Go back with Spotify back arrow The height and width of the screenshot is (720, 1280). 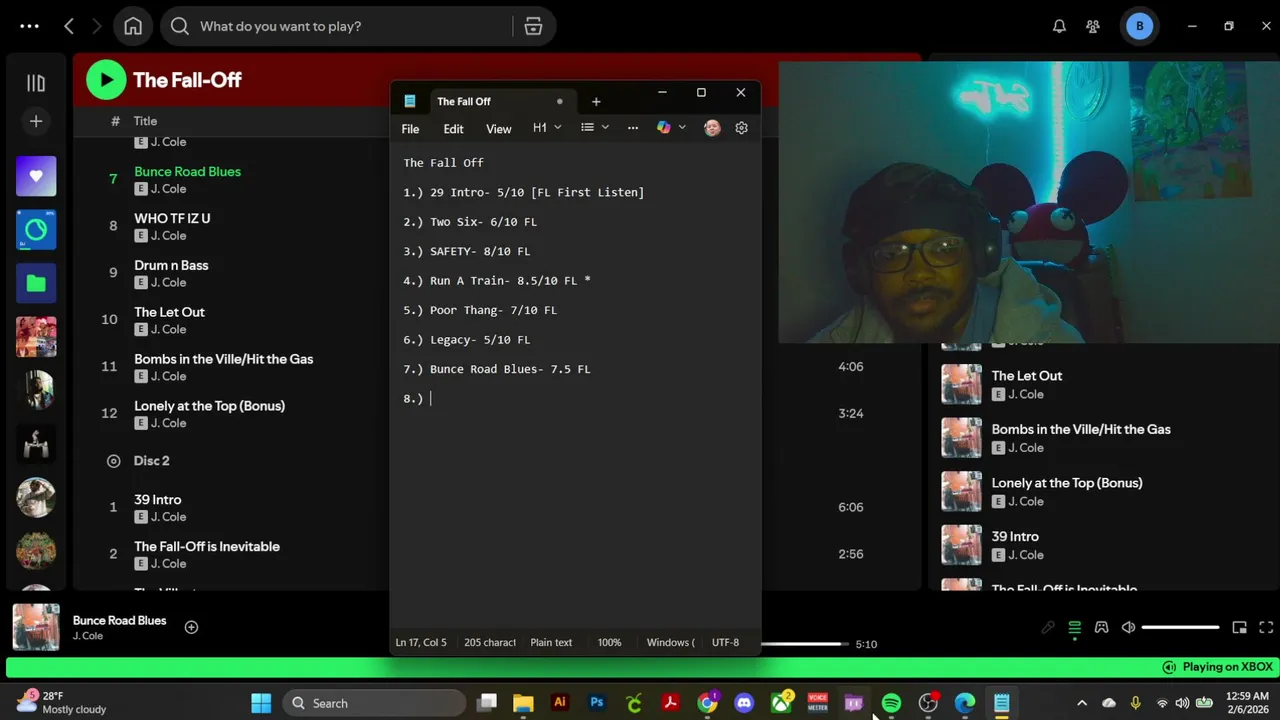tap(69, 26)
